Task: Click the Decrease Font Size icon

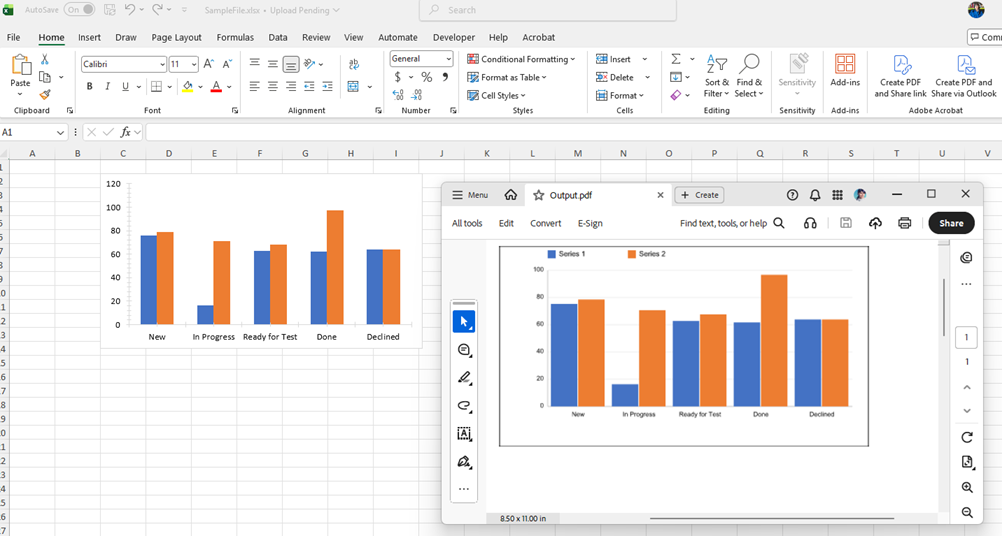Action: pyautogui.click(x=227, y=64)
